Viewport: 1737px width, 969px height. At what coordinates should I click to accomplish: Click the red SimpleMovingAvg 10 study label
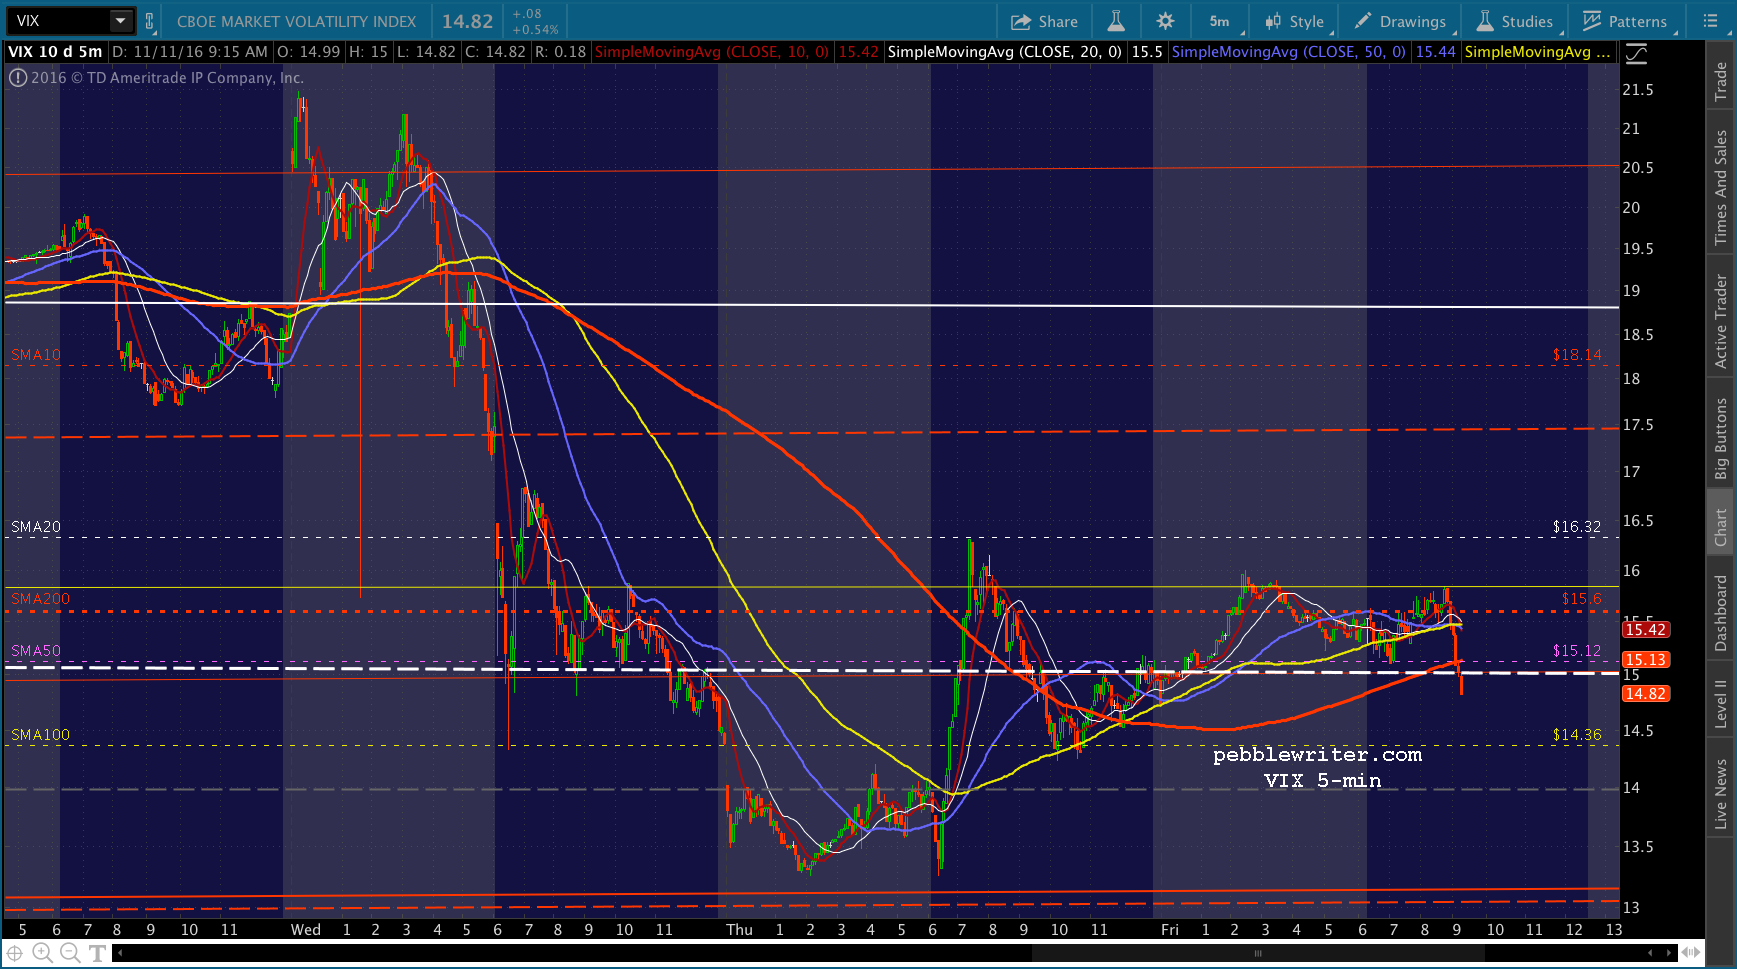coord(711,52)
